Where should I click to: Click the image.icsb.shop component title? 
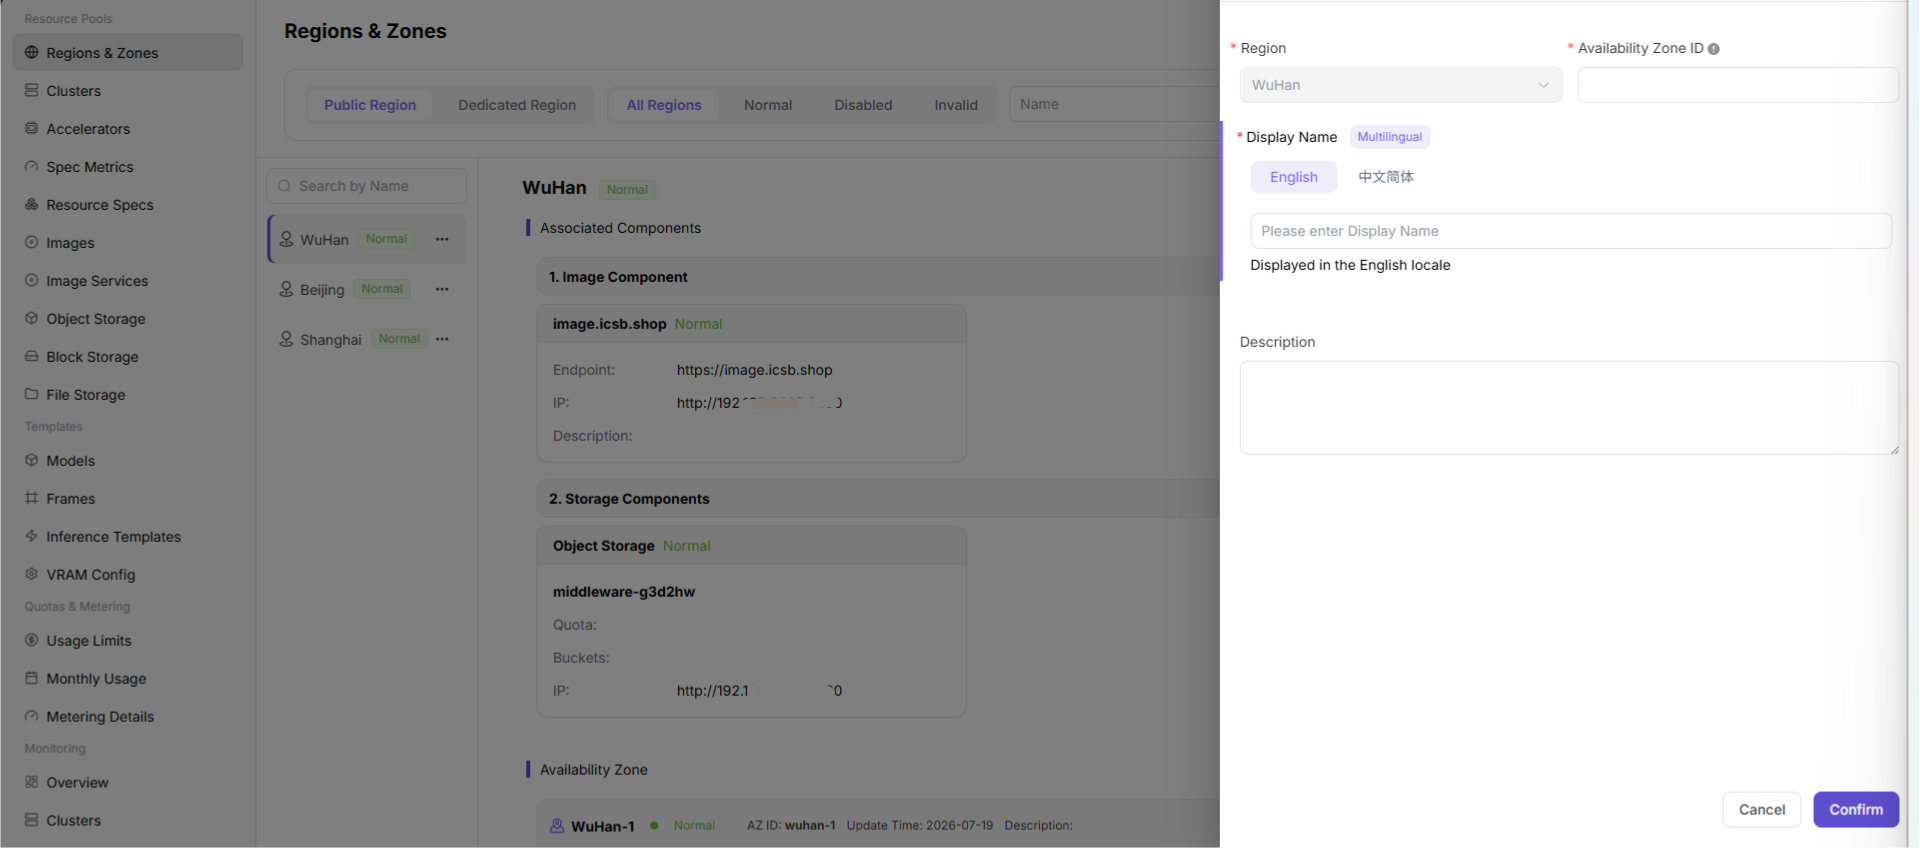click(609, 324)
